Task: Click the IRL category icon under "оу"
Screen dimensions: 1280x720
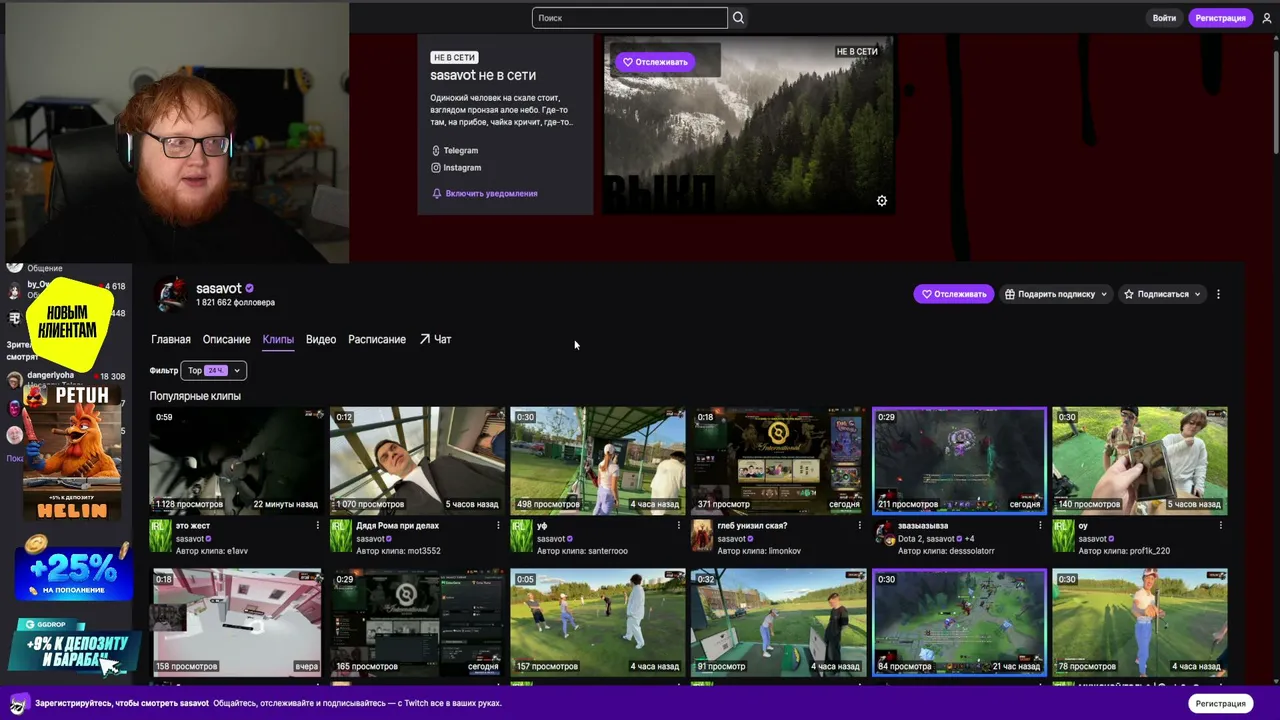Action: (1063, 537)
